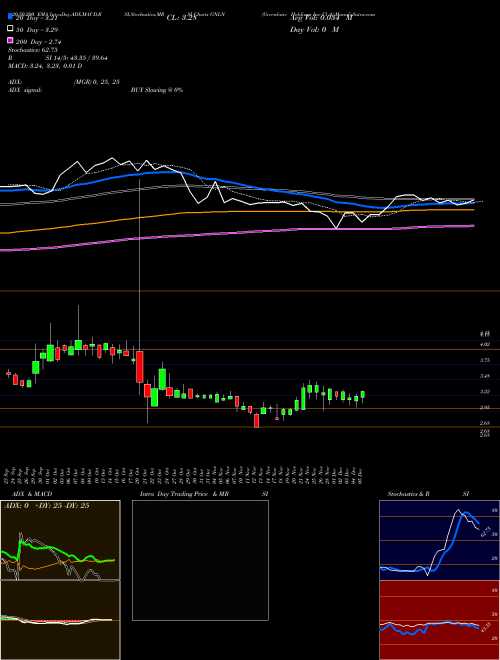Click the red RSI chart panel
Screen dimensions: 500x660
point(439,620)
